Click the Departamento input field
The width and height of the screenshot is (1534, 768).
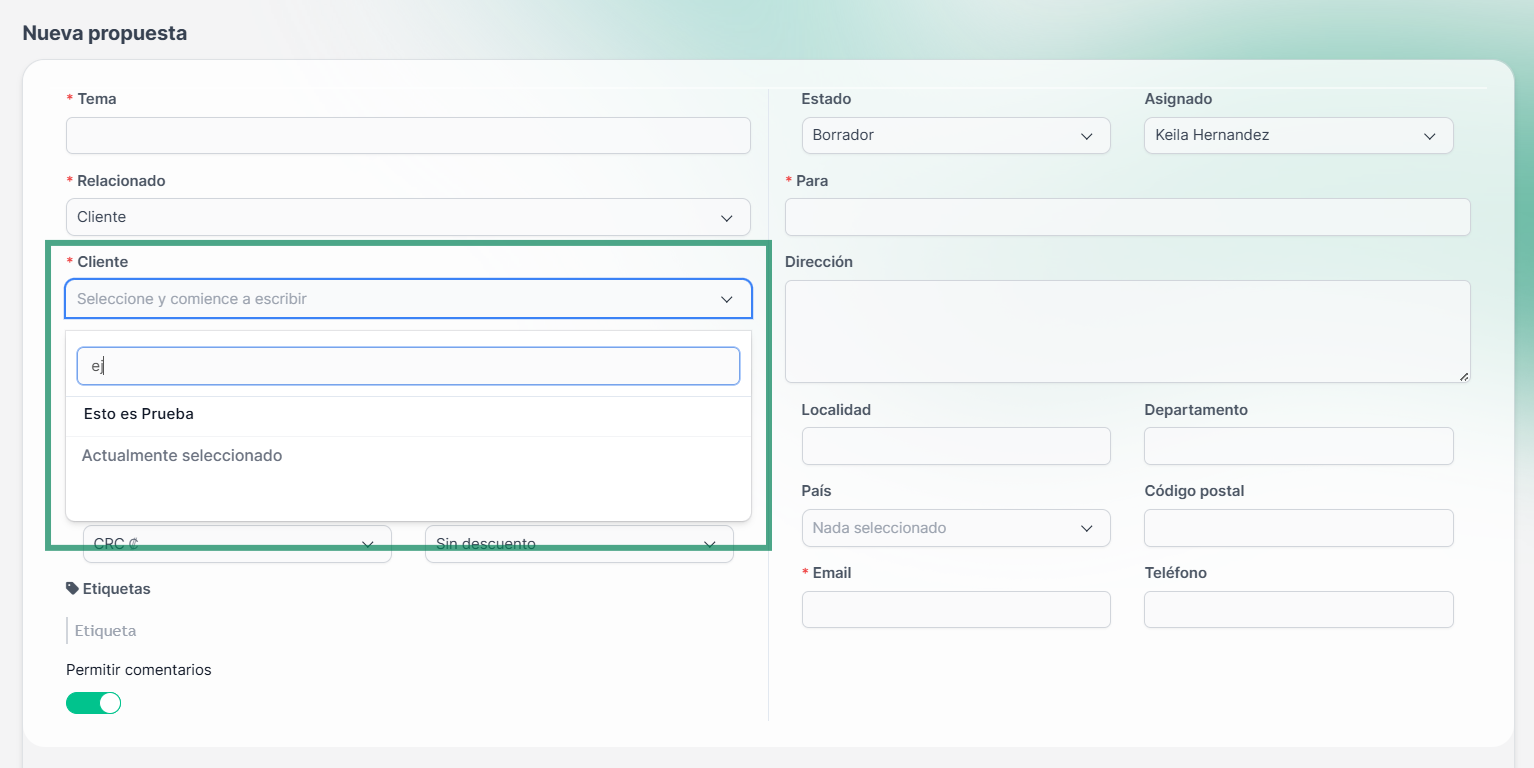click(1297, 446)
